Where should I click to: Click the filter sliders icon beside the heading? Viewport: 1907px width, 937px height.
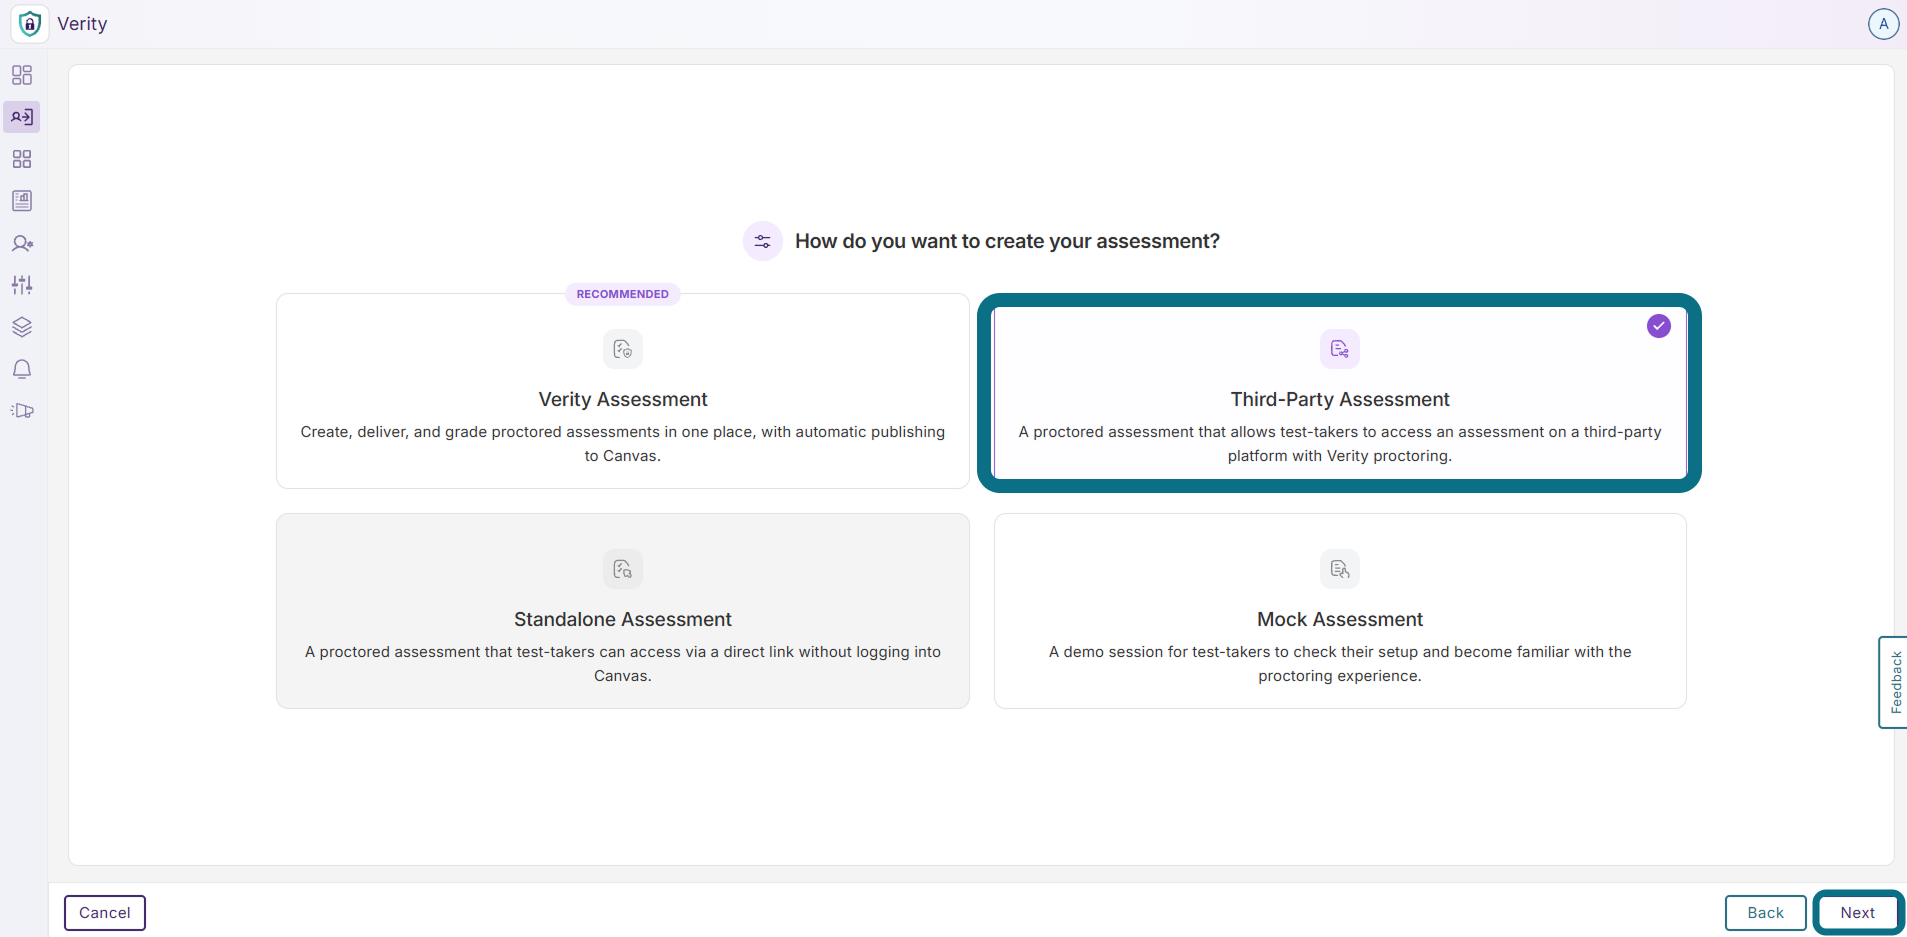click(763, 241)
